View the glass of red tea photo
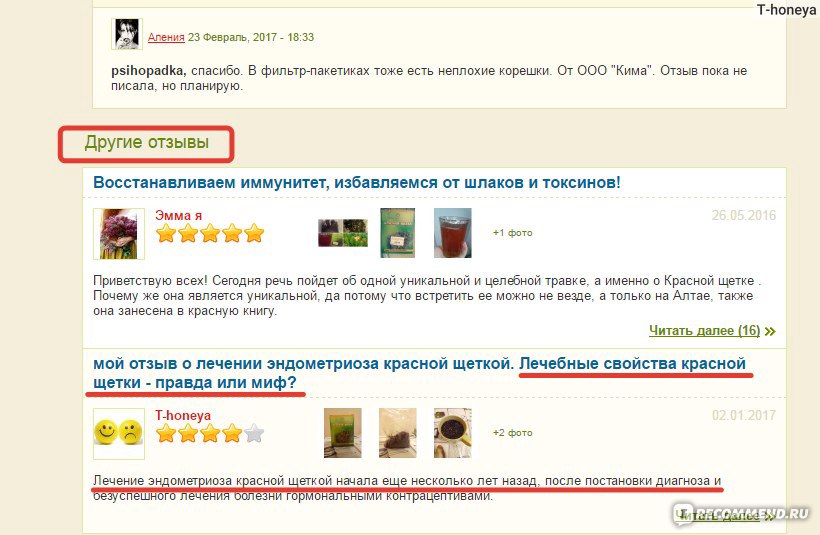 pos(452,233)
